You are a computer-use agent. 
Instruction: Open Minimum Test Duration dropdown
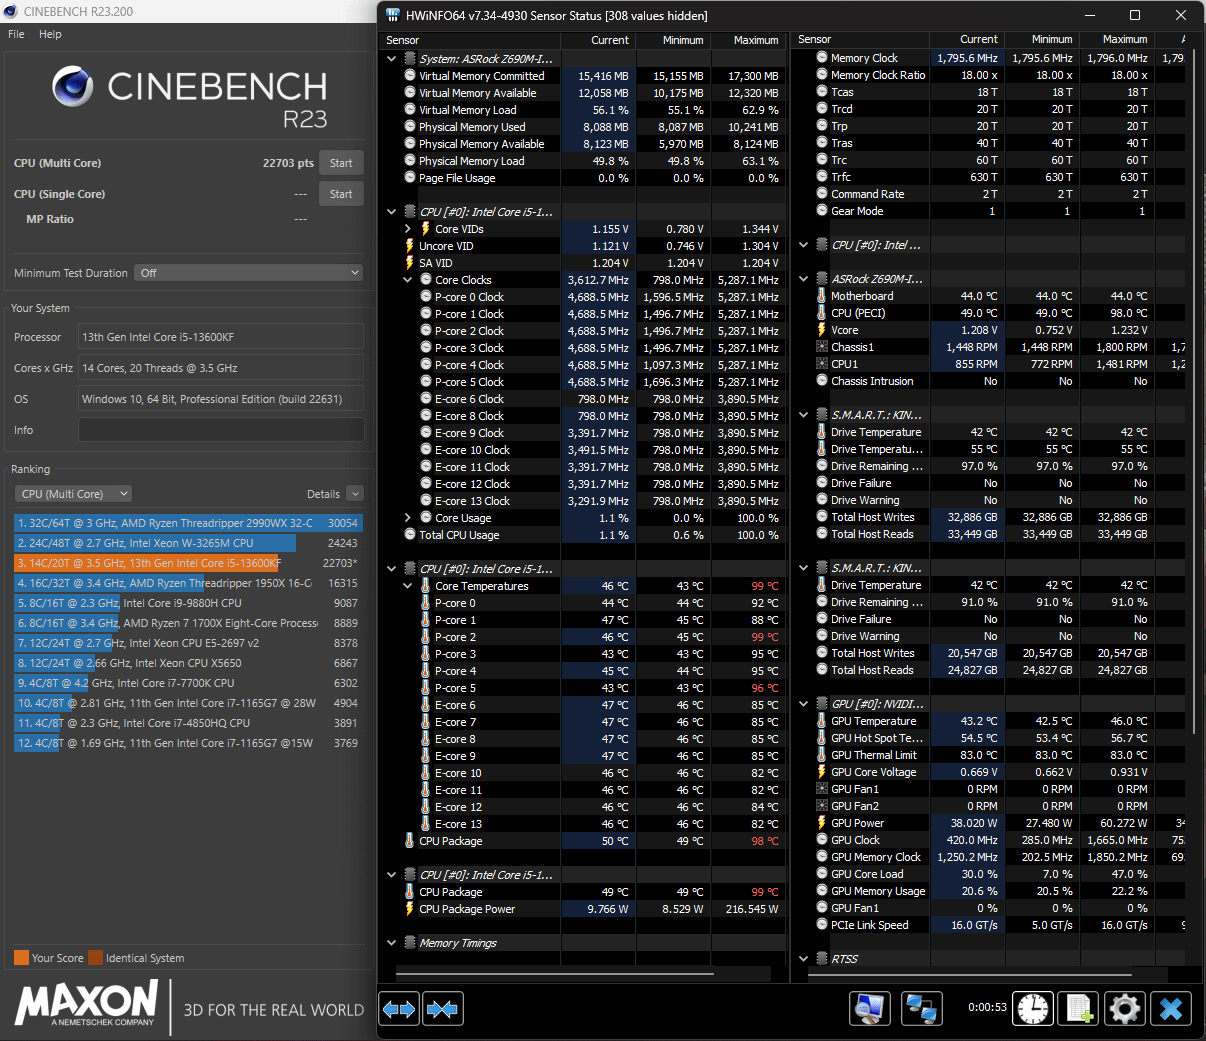click(249, 273)
